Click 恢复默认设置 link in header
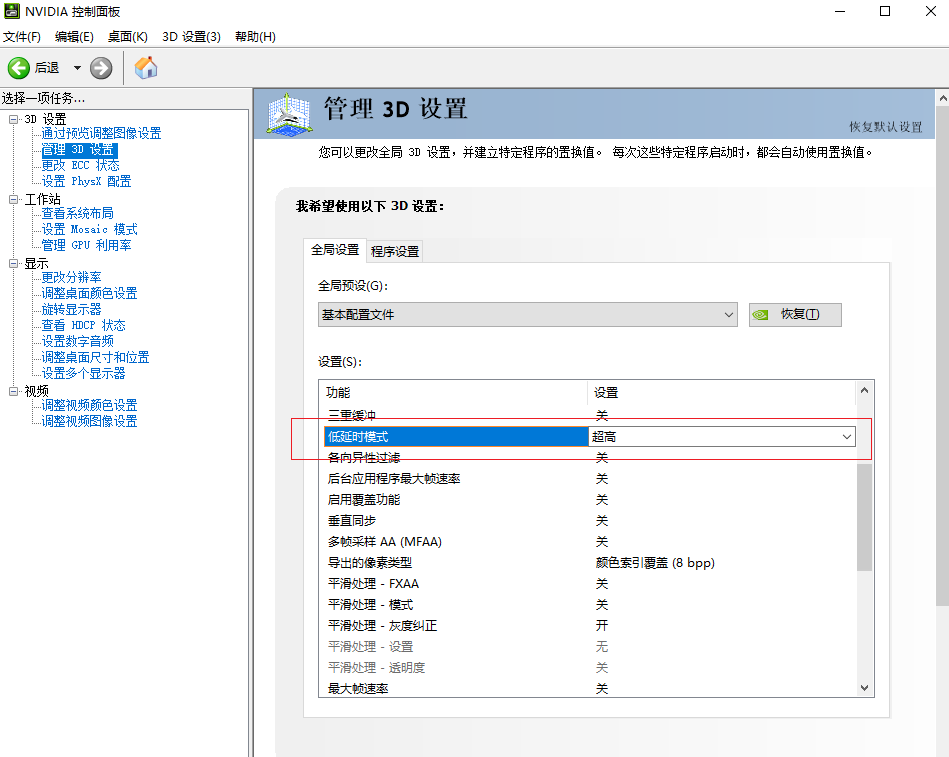Viewport: 949px width, 757px height. tap(885, 126)
